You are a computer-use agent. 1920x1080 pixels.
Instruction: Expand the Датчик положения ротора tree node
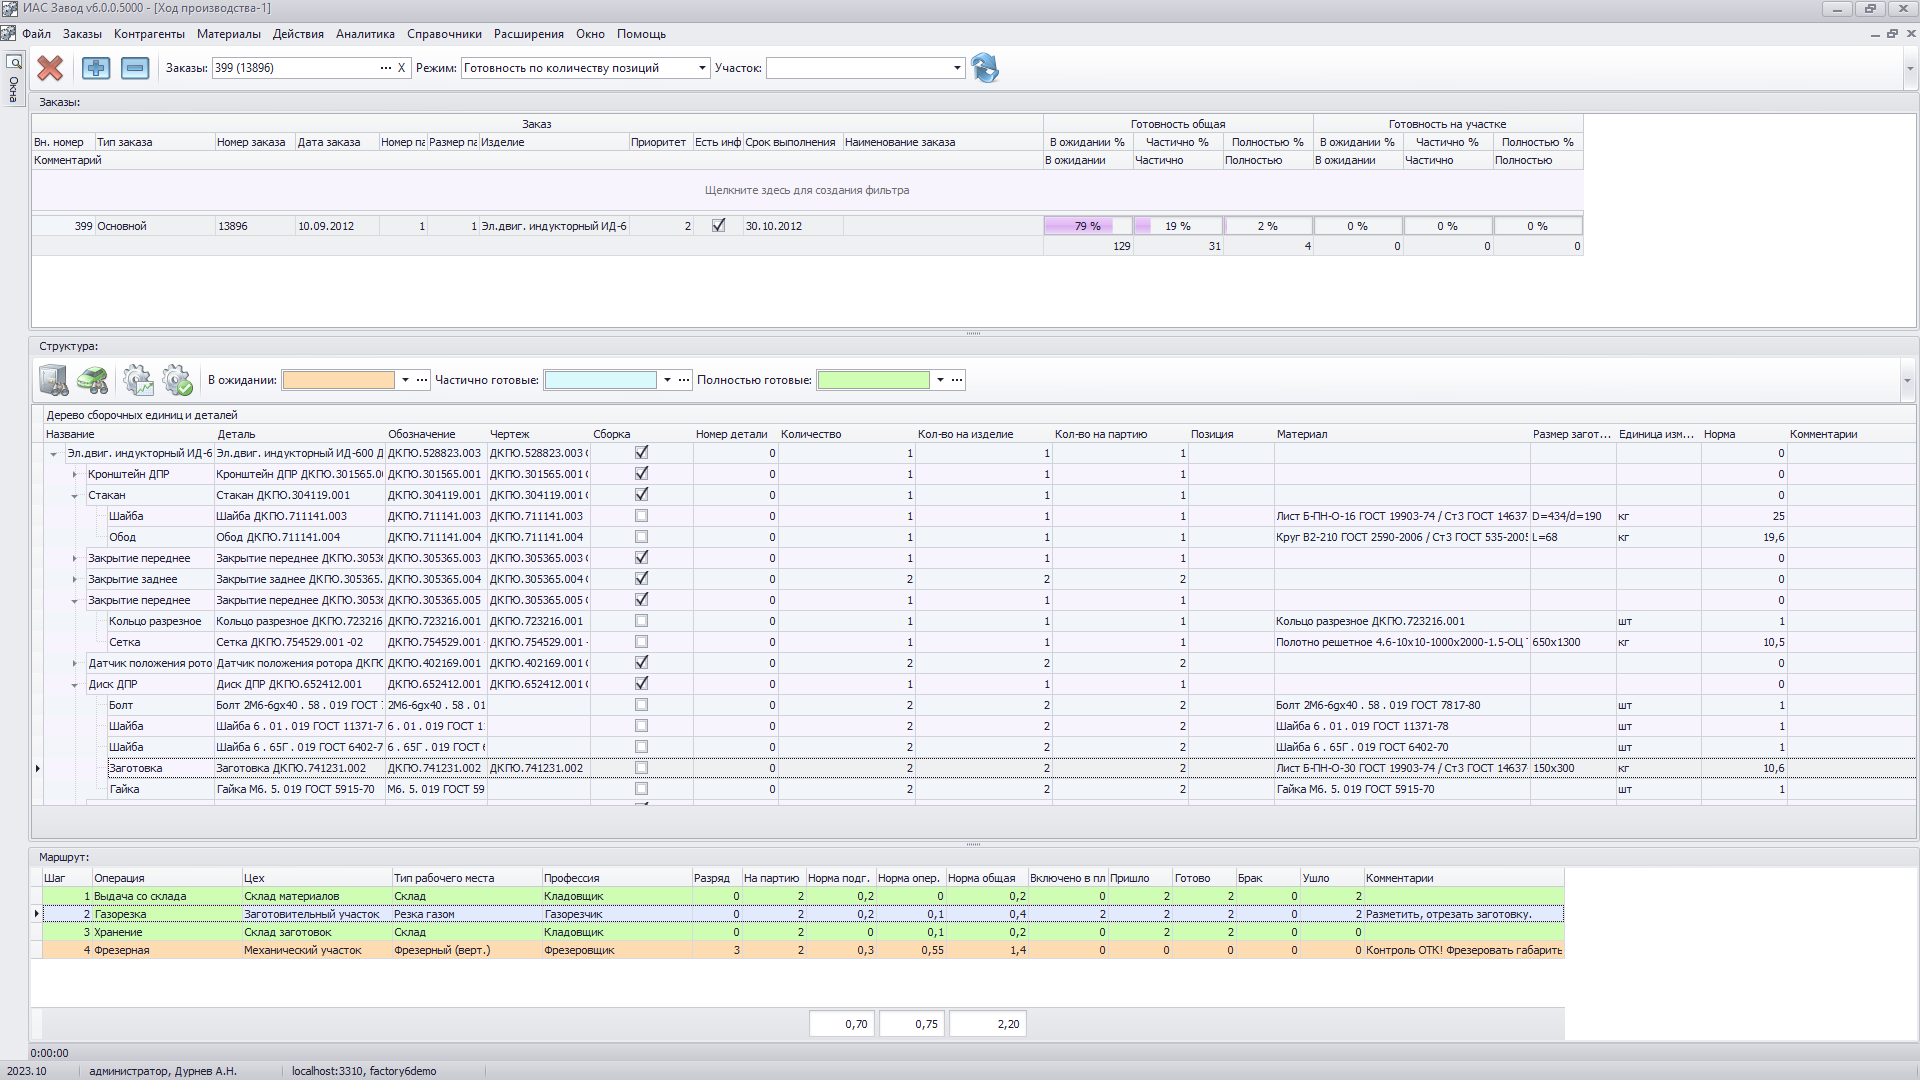75,663
